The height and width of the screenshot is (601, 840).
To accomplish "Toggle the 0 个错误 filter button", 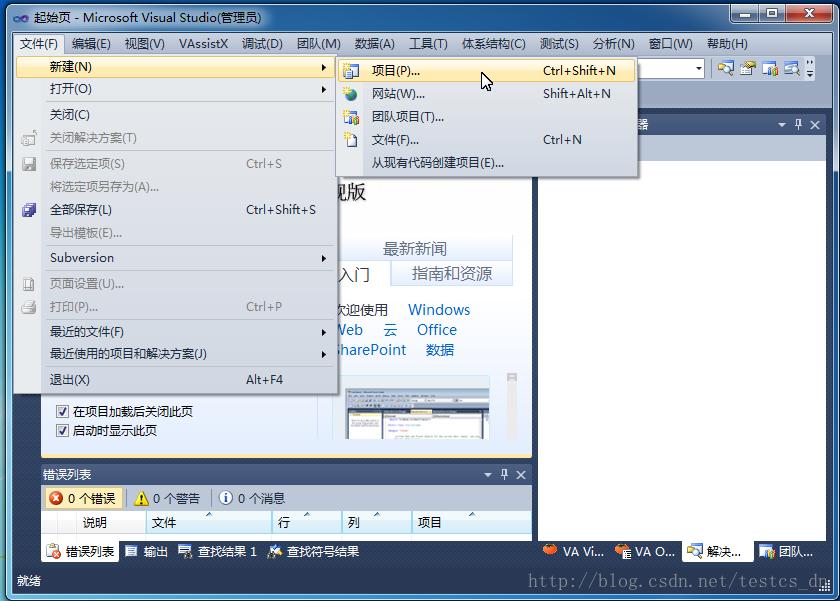I will click(x=84, y=498).
